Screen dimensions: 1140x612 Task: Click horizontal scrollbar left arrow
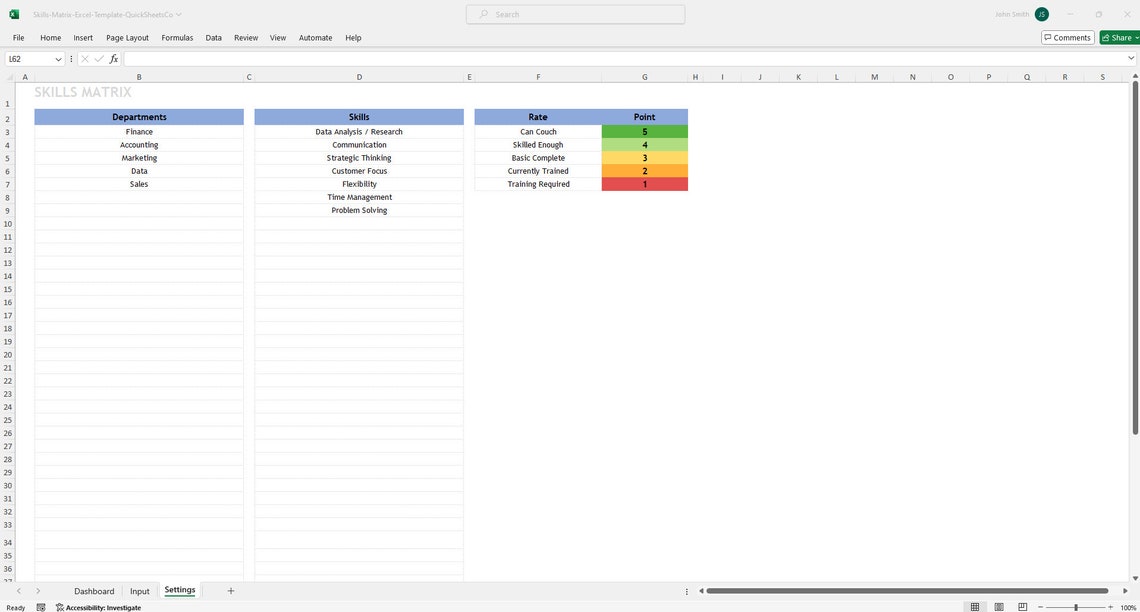pos(701,591)
